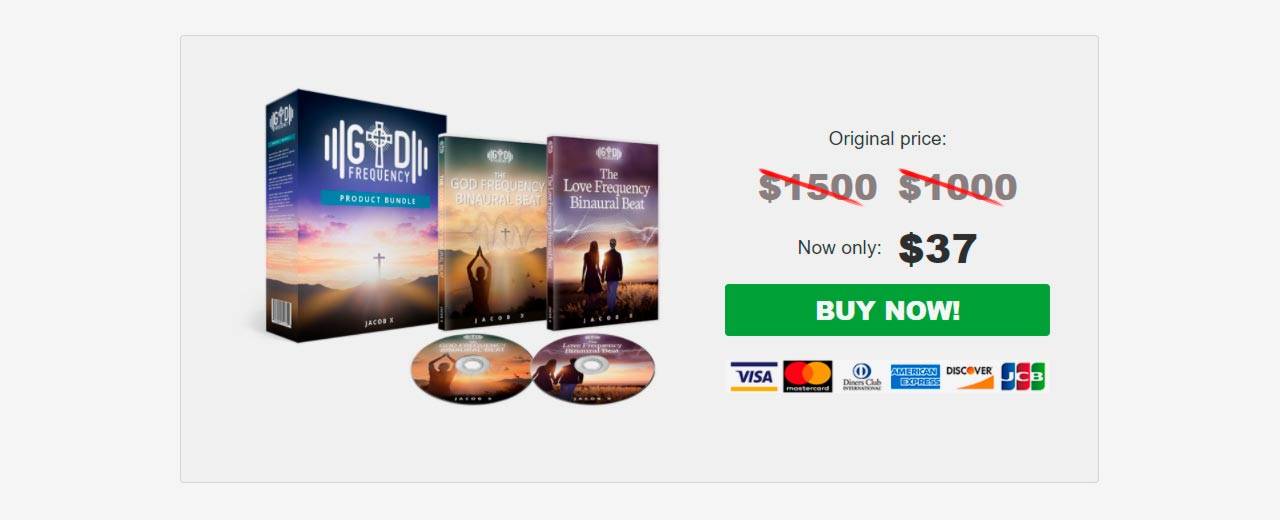Select the Love Frequency Binaural Beat cover
The image size is (1280, 520).
click(x=603, y=232)
